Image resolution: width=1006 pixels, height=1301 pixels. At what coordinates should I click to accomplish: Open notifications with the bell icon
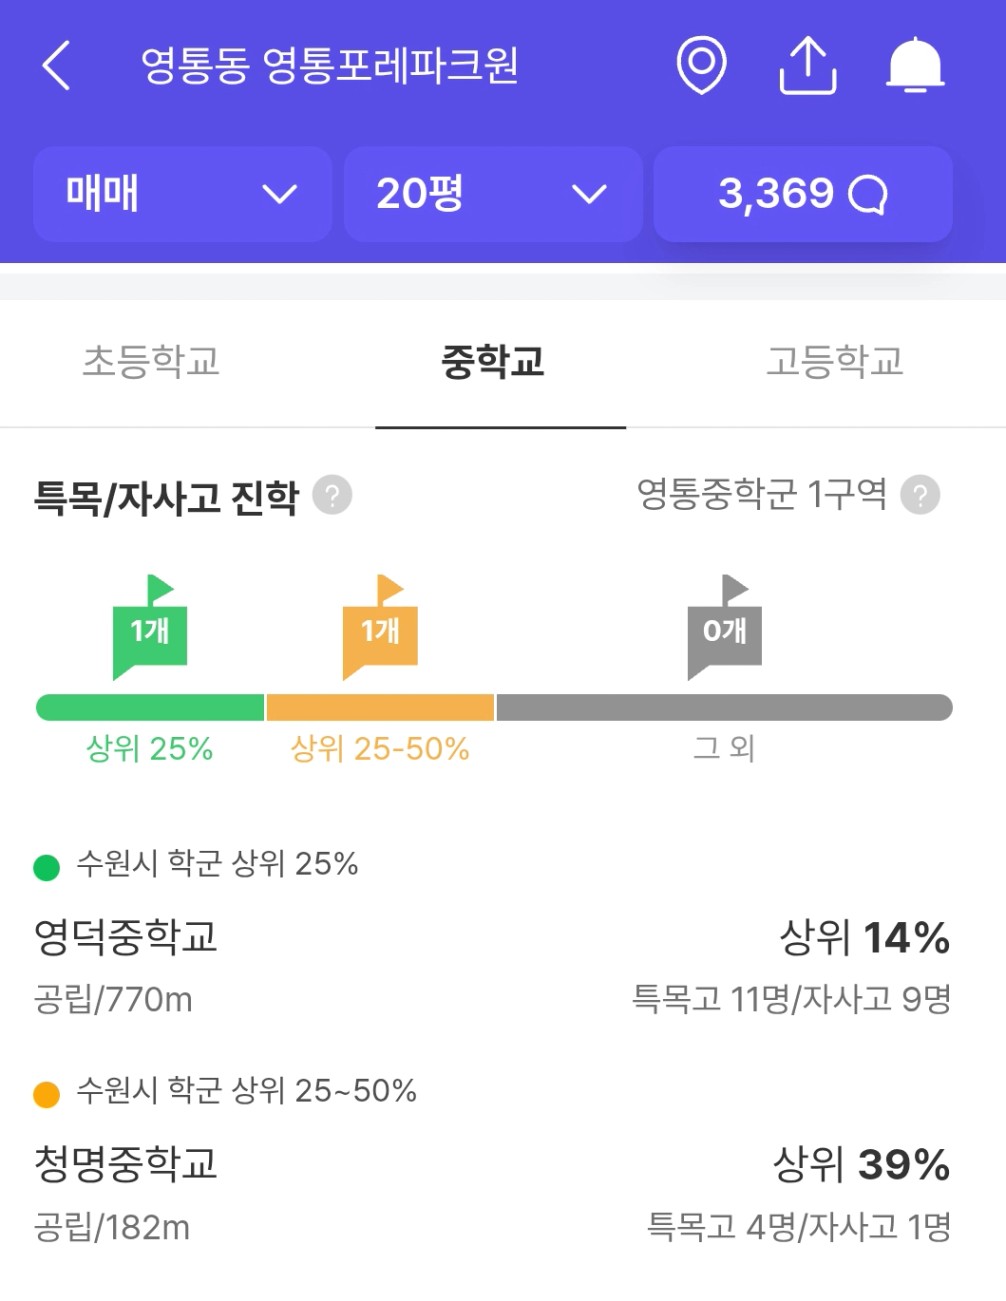[x=915, y=66]
